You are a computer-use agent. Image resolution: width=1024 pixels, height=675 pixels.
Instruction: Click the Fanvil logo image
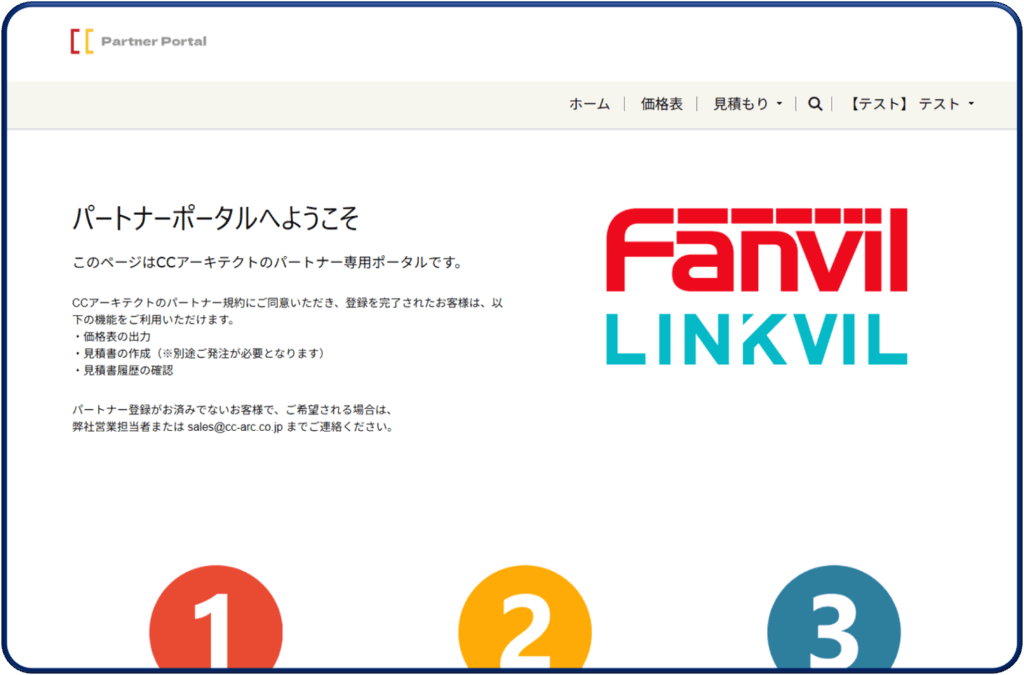(757, 250)
